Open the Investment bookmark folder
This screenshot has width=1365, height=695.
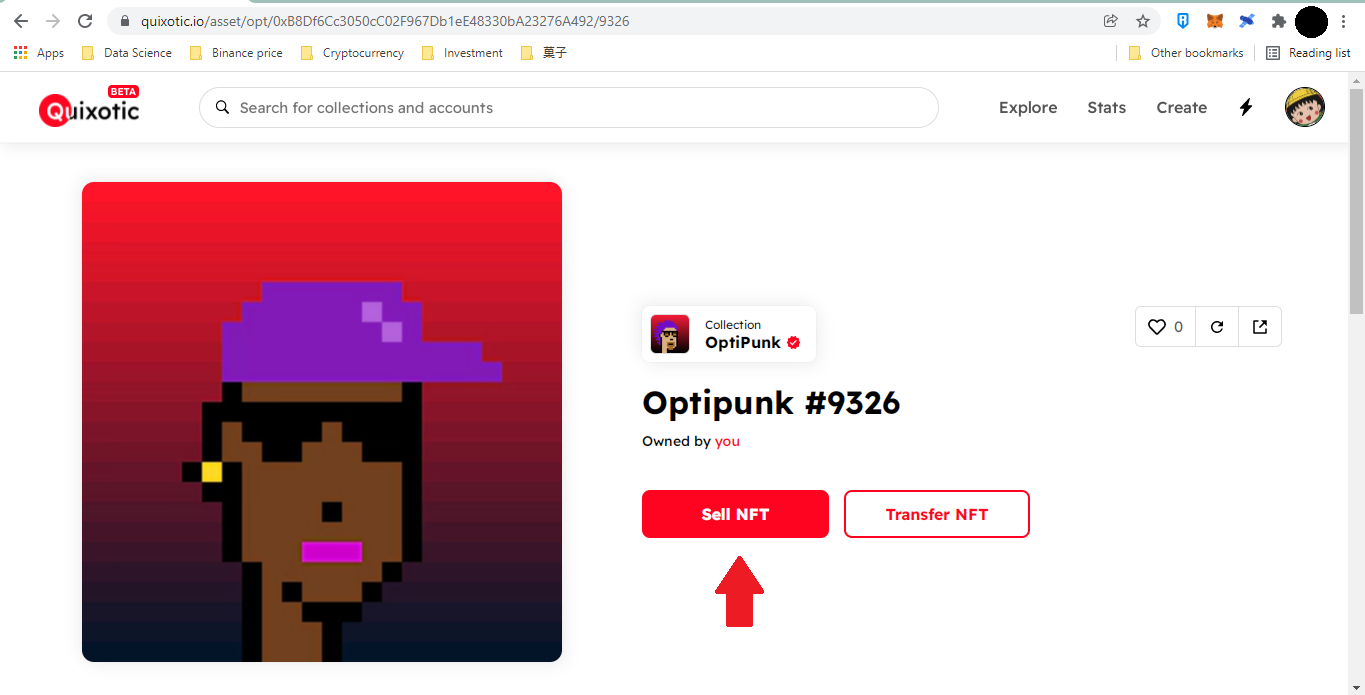click(462, 53)
